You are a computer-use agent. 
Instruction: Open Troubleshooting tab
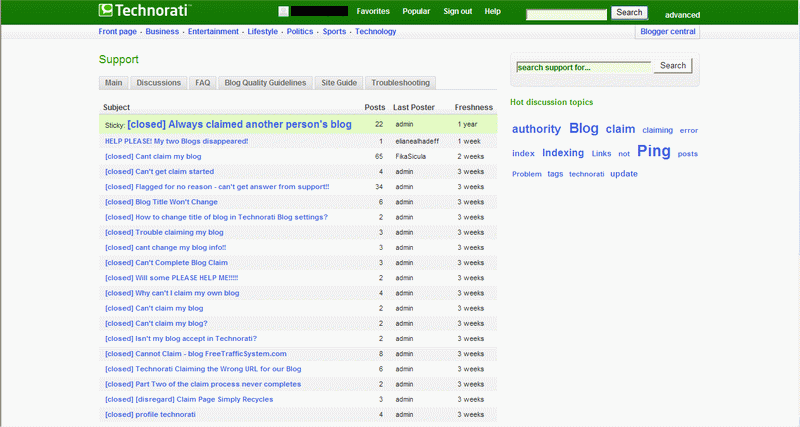click(401, 83)
